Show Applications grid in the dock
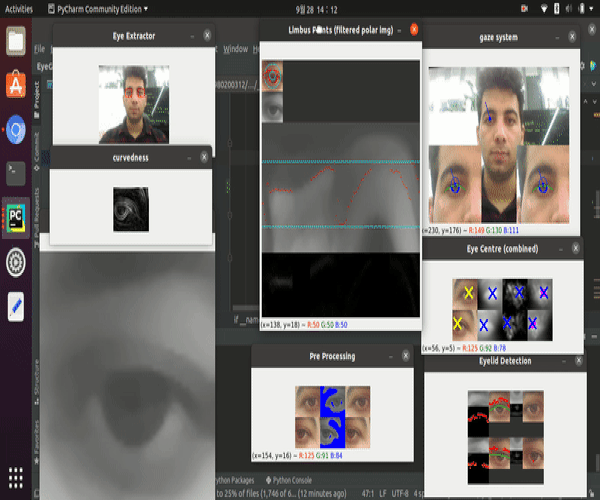Viewport: 600px width, 500px height. click(16, 478)
